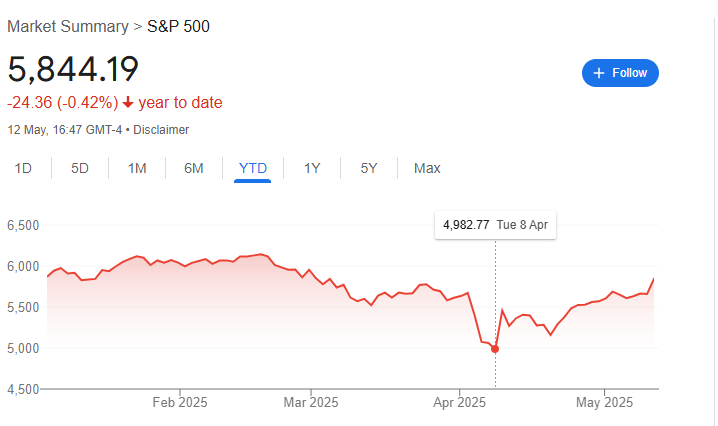Click the Follow button
Image resolution: width=718 pixels, height=426 pixels.
click(620, 73)
